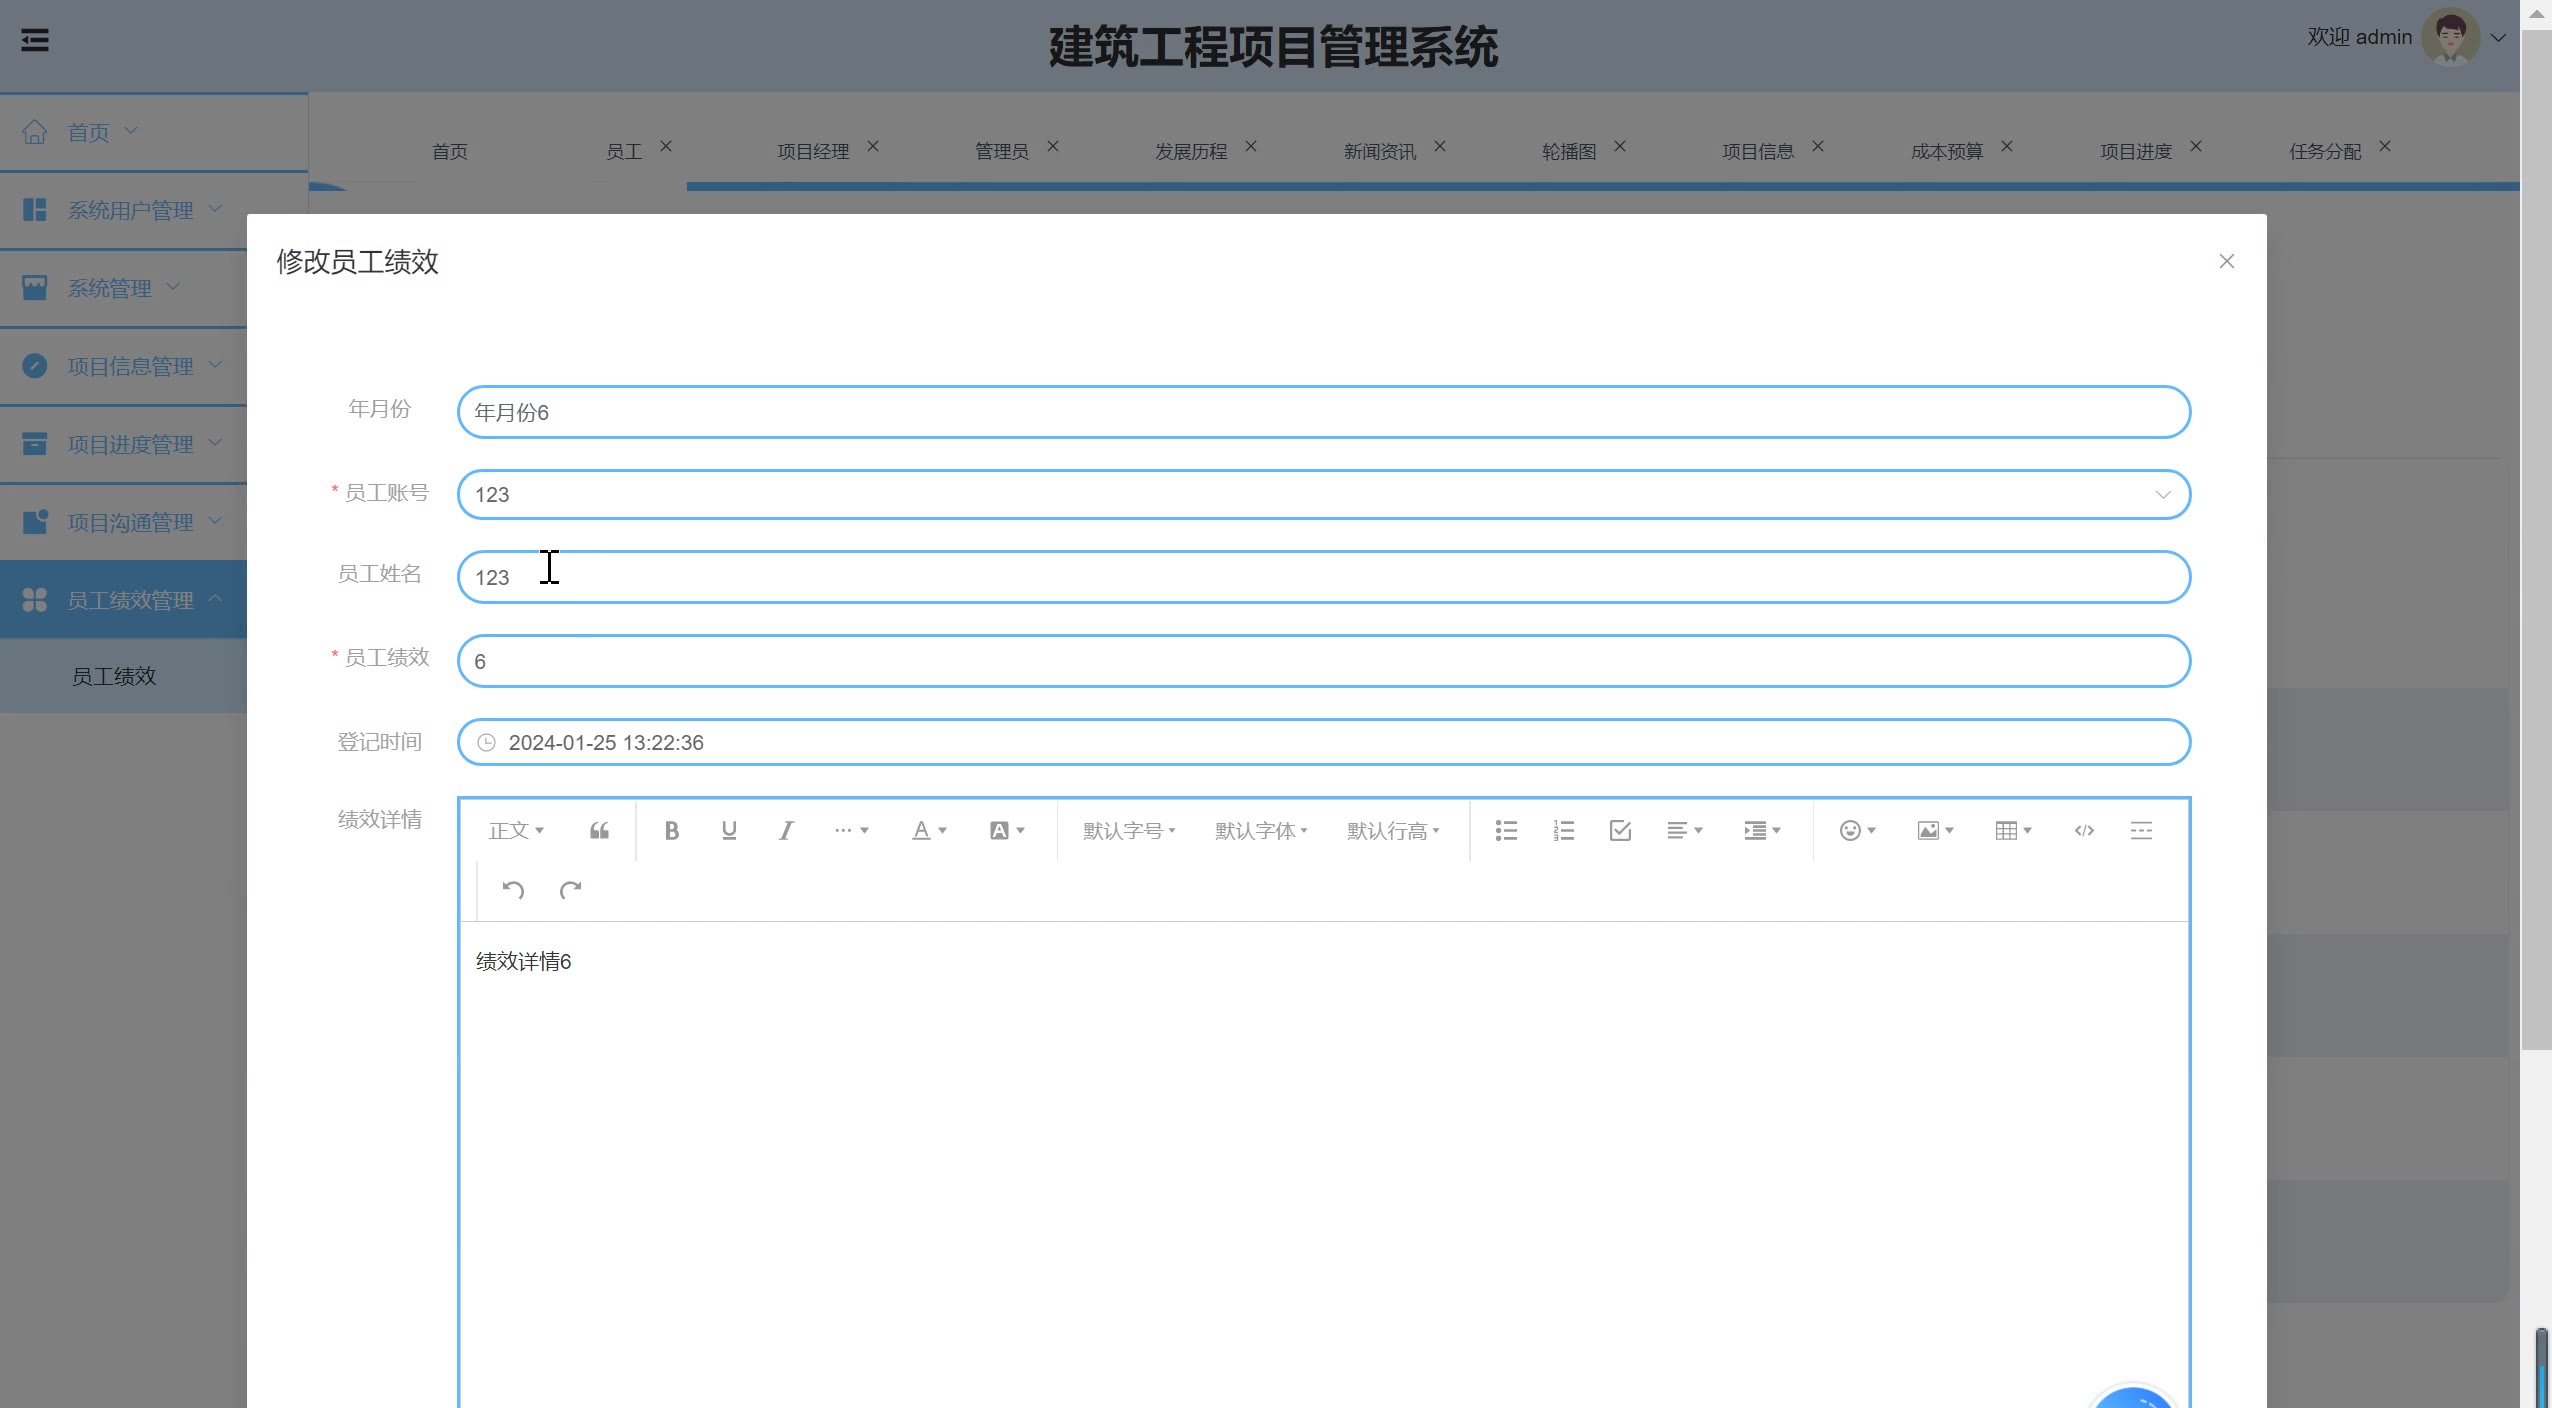The width and height of the screenshot is (2552, 1408).
Task: Apply underline formatting in editor
Action: (x=729, y=830)
